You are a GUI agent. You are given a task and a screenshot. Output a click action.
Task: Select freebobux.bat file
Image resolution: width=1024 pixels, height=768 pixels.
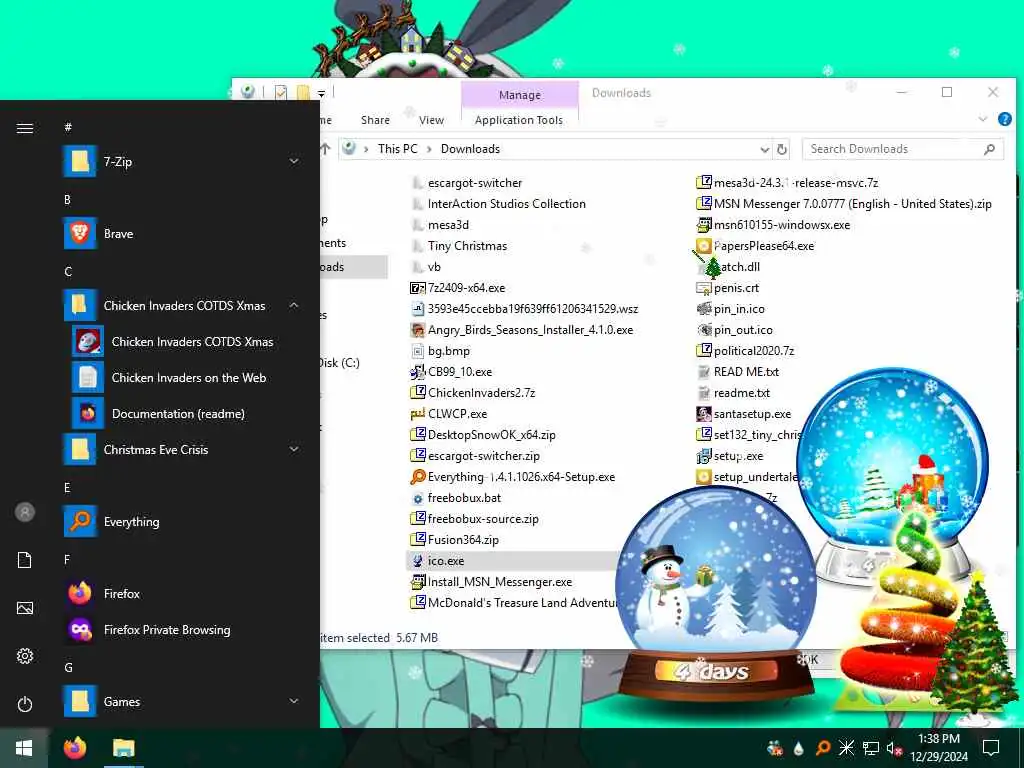tap(455, 498)
